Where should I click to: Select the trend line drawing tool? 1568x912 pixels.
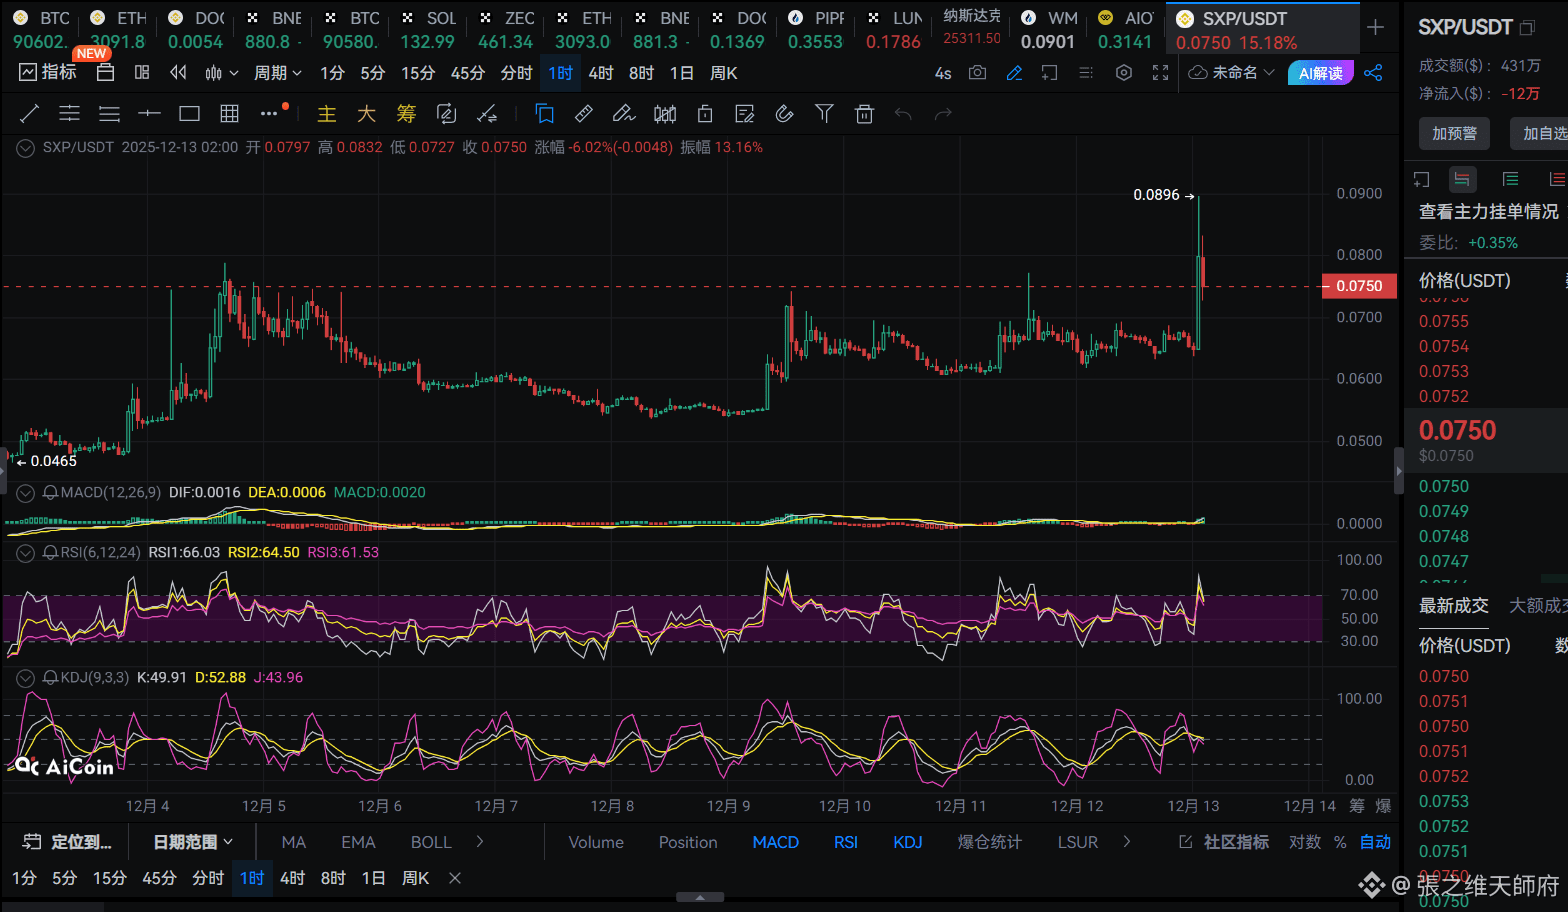pos(29,114)
